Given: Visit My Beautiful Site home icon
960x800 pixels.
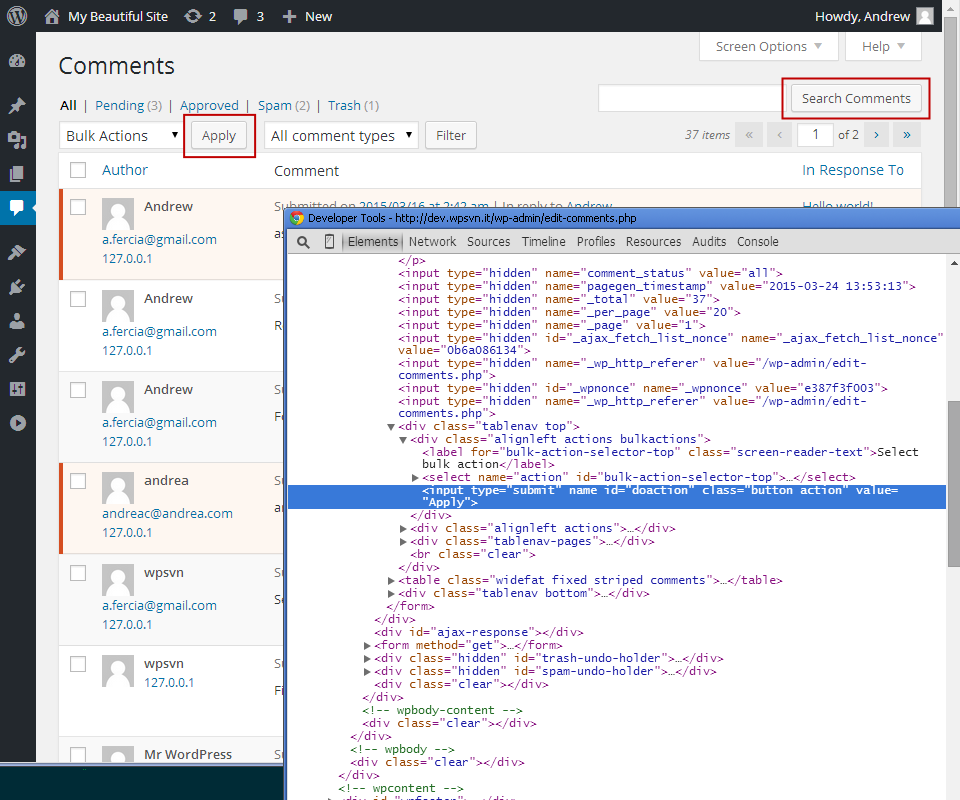Looking at the screenshot, I should [52, 17].
